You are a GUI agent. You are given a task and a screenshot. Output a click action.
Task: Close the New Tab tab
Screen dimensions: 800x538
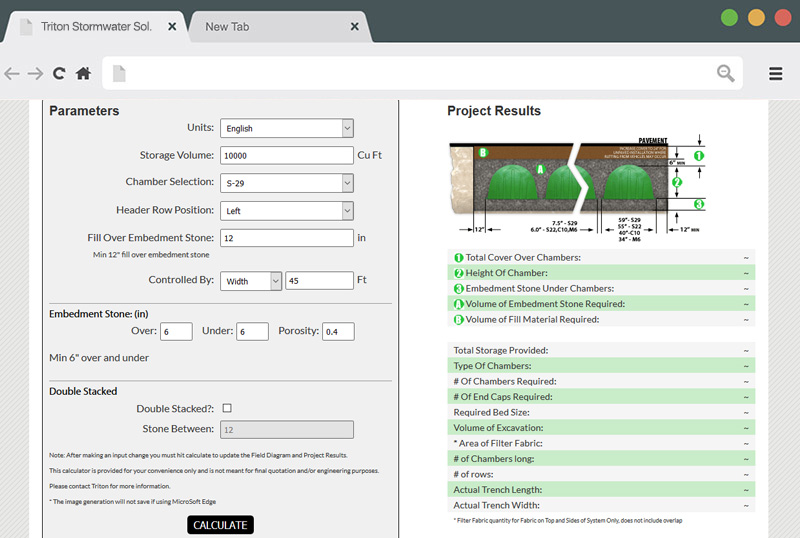pyautogui.click(x=354, y=27)
